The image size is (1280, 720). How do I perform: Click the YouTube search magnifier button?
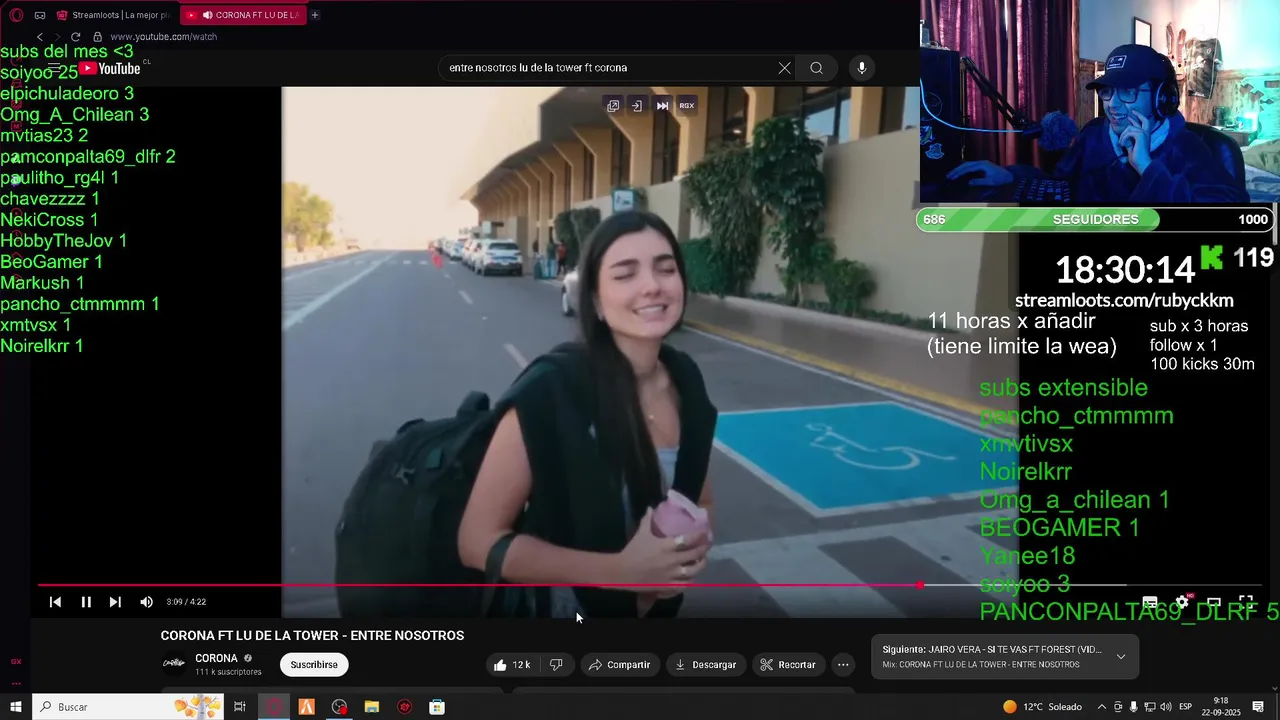point(816,68)
